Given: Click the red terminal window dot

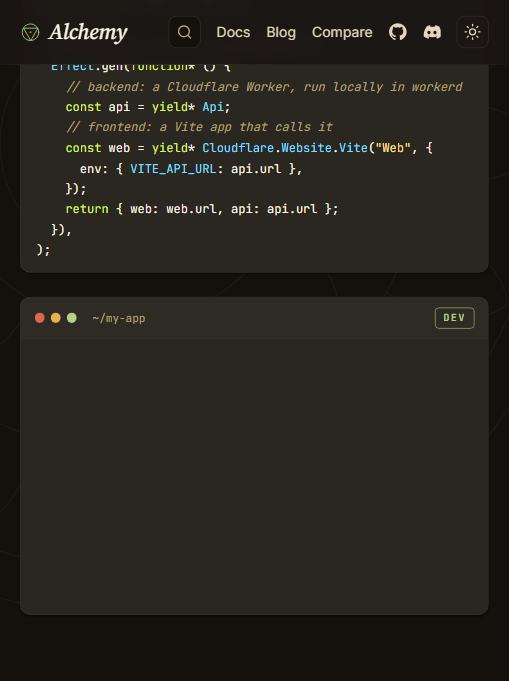Looking at the screenshot, I should point(40,318).
